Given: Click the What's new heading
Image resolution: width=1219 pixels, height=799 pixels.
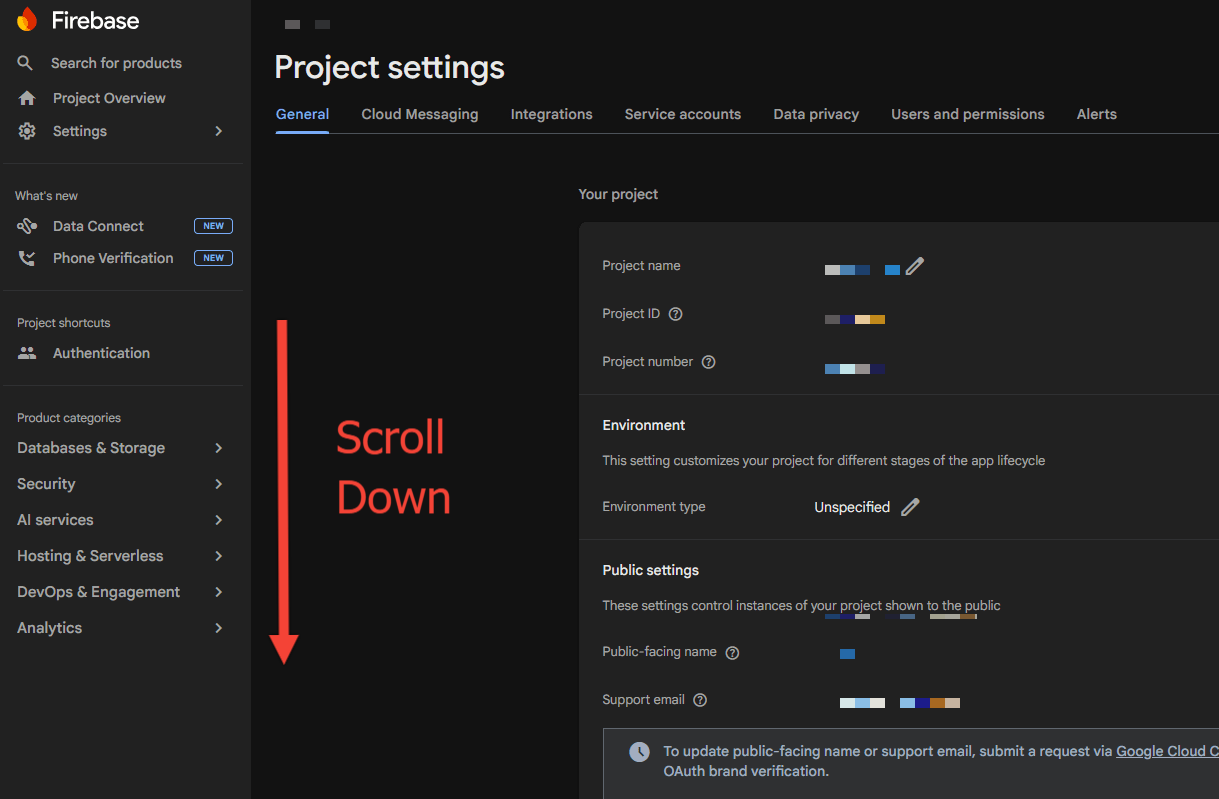Looking at the screenshot, I should coord(46,196).
